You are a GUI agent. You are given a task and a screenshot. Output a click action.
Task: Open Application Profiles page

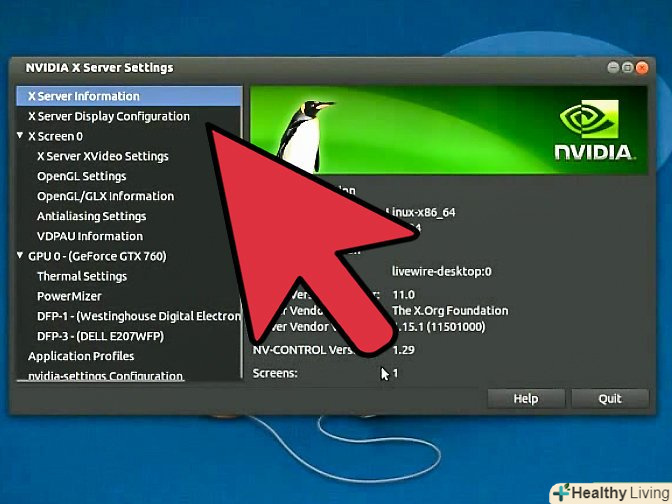point(81,356)
